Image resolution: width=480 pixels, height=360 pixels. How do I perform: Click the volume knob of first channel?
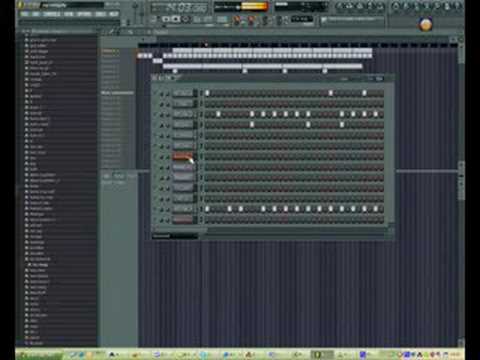pos(167,94)
